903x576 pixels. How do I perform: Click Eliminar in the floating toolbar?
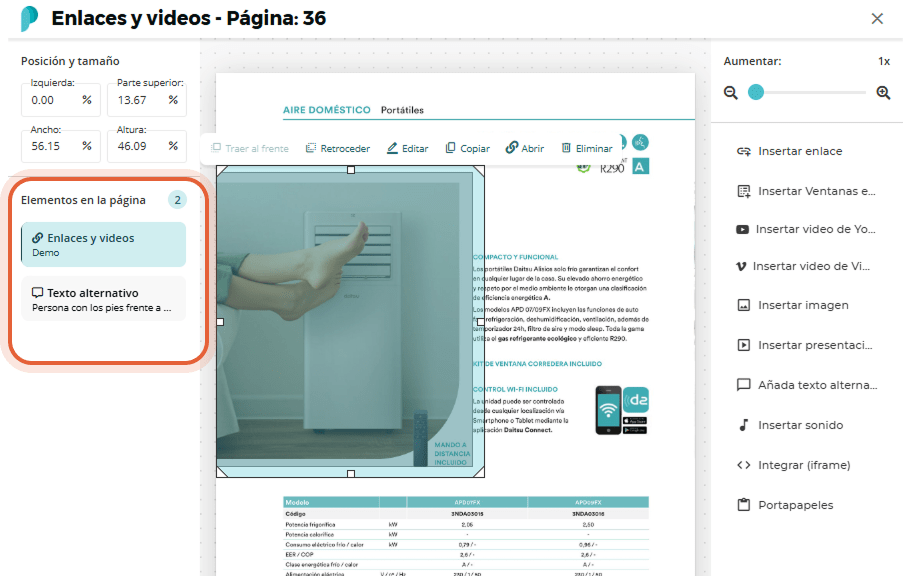[587, 149]
